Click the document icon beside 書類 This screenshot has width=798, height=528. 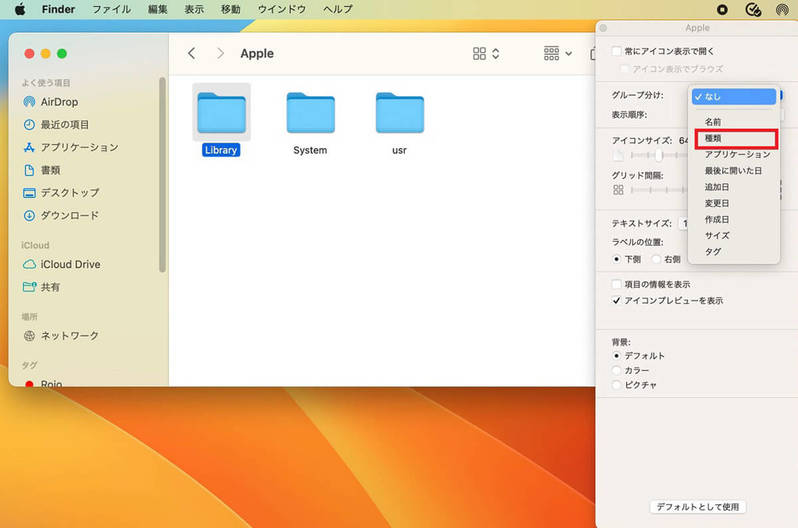click(x=30, y=170)
